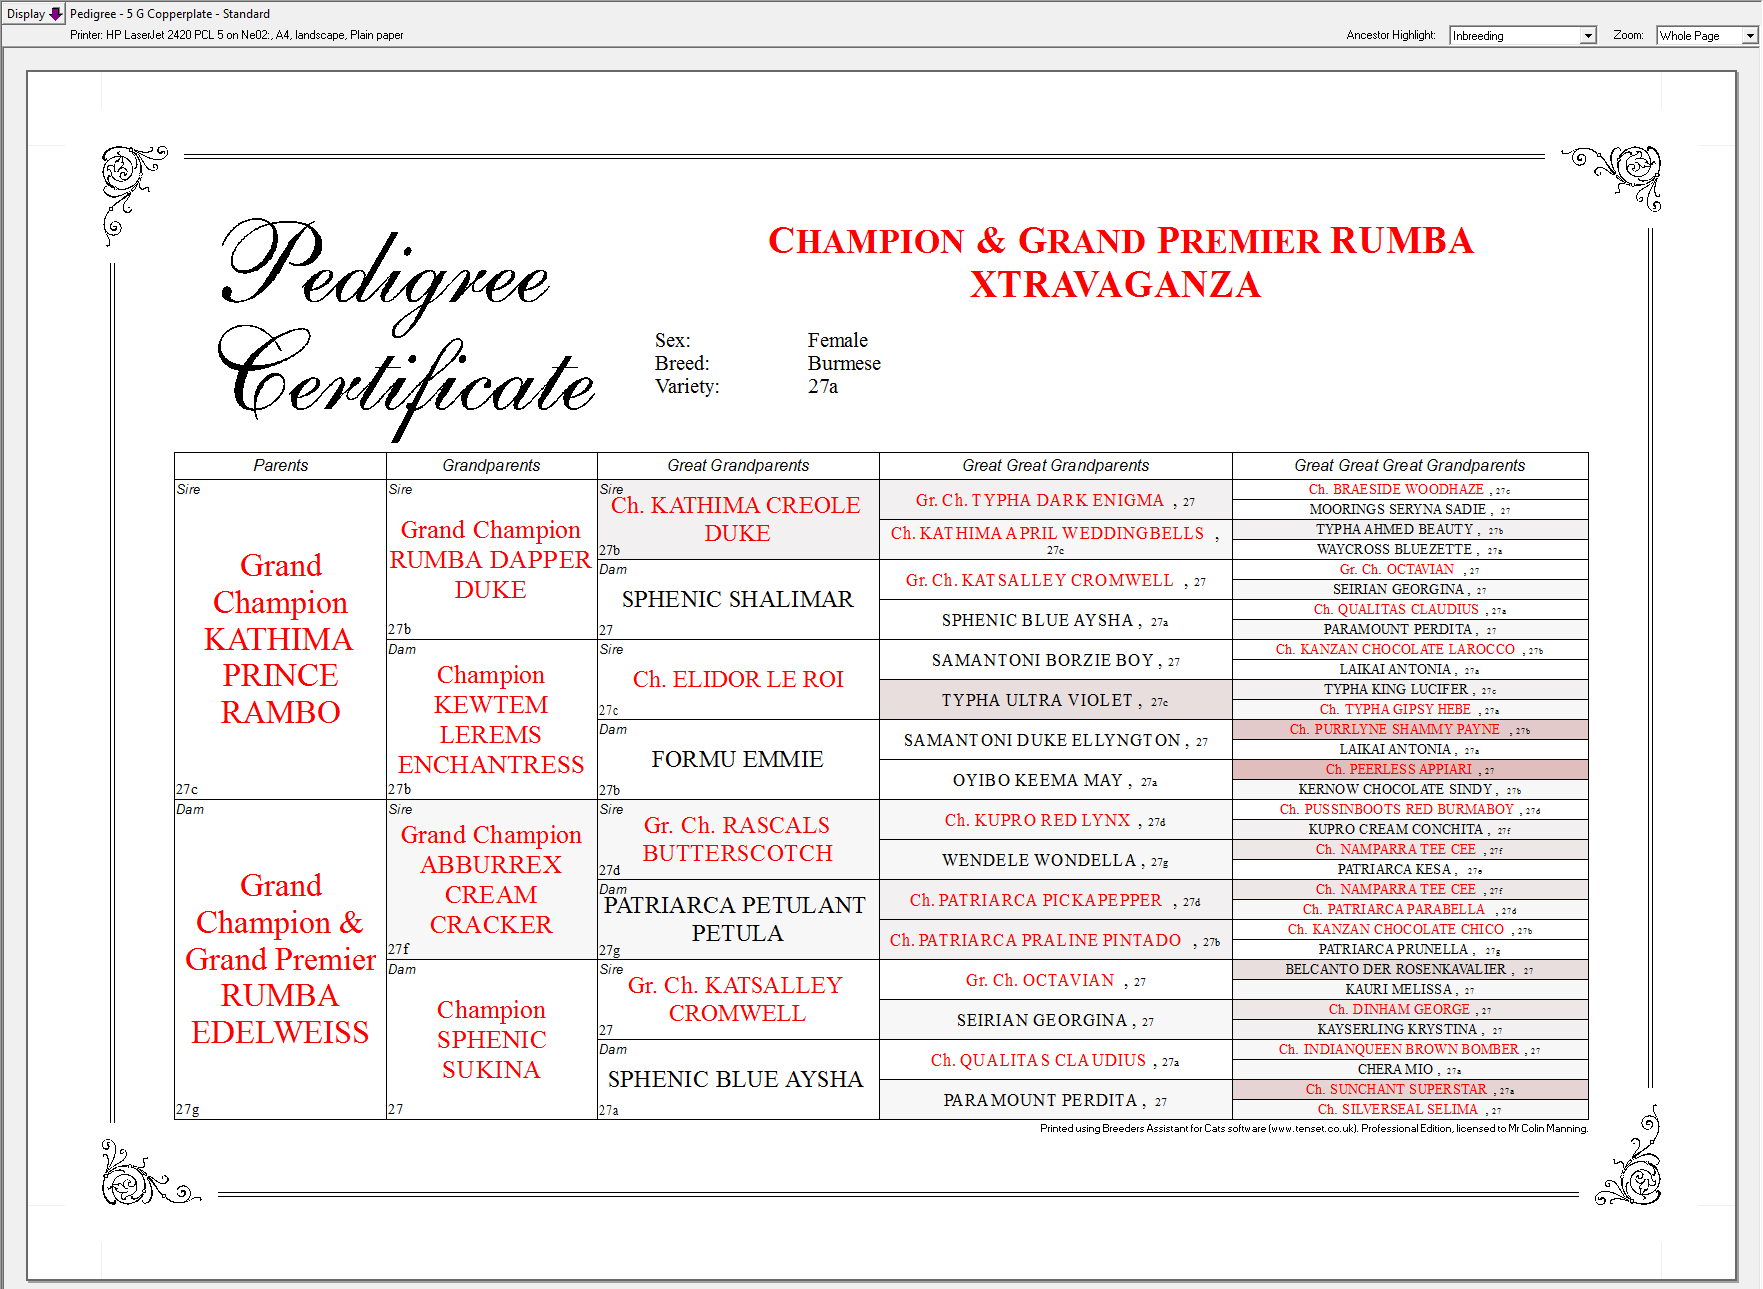Click 'Ch. ELIDOR LE ROI'
This screenshot has width=1763, height=1289.
(738, 679)
